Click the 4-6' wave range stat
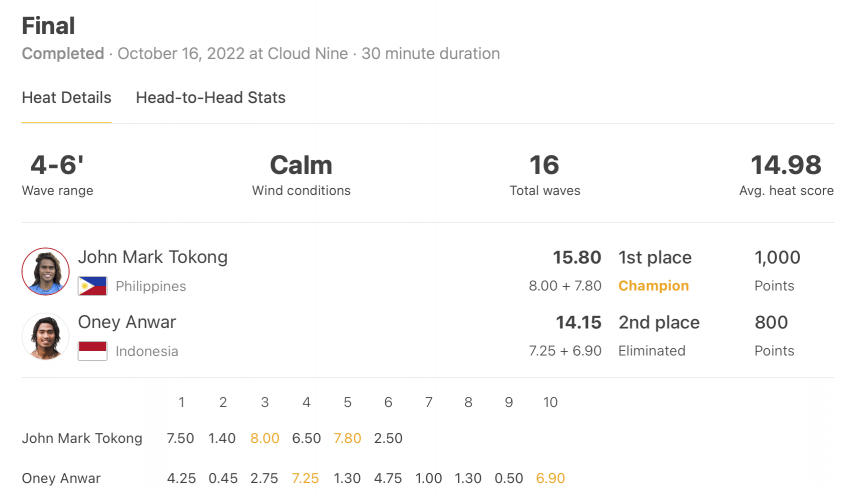 point(57,175)
